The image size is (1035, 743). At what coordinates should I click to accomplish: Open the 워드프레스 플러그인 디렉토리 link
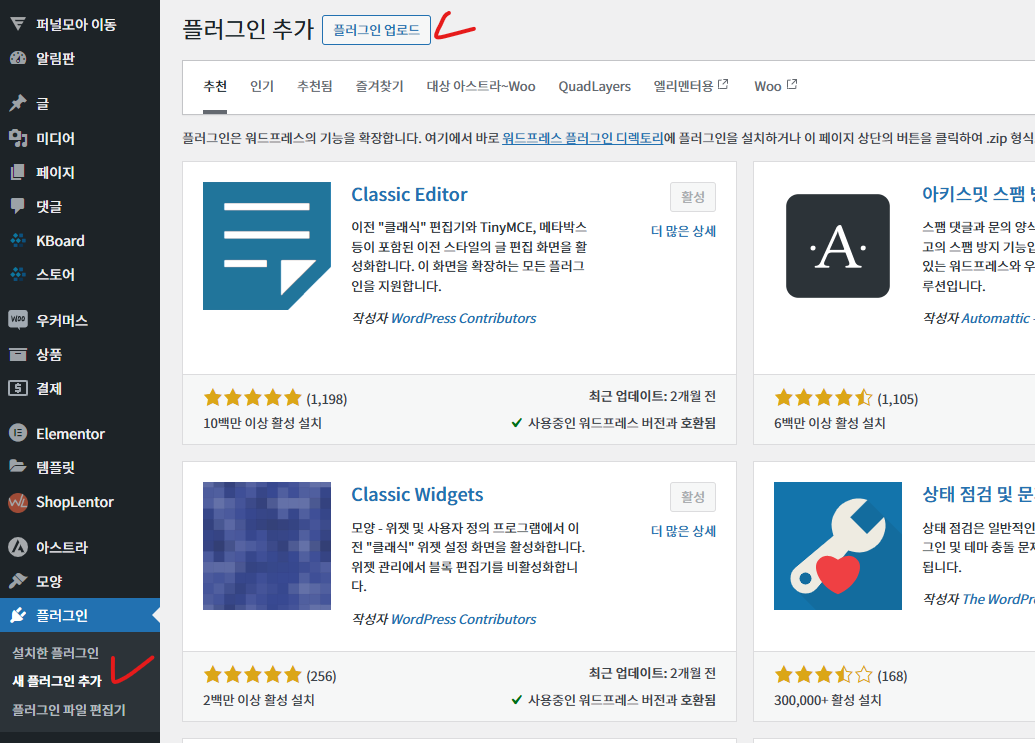pyautogui.click(x=583, y=138)
